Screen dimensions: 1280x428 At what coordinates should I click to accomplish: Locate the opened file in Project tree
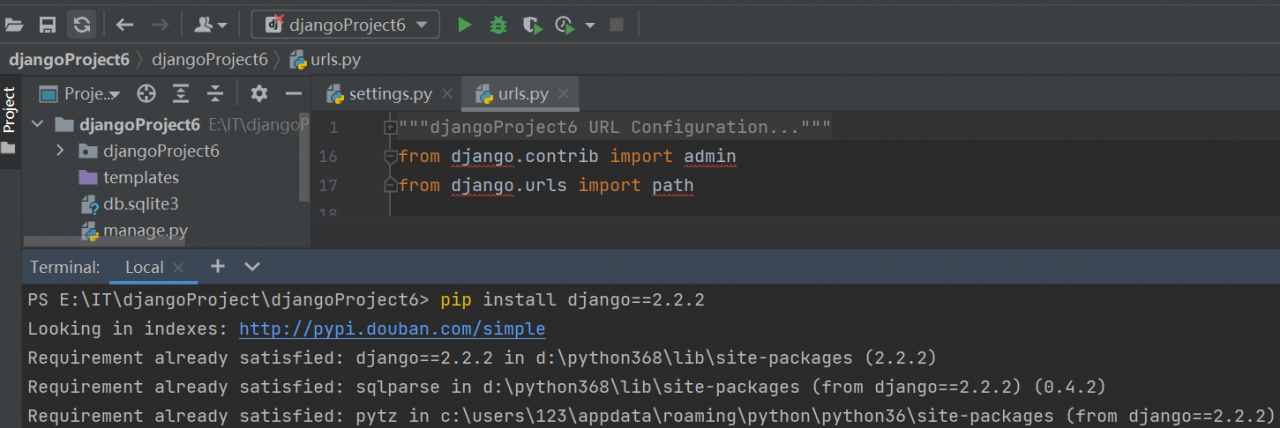point(147,94)
